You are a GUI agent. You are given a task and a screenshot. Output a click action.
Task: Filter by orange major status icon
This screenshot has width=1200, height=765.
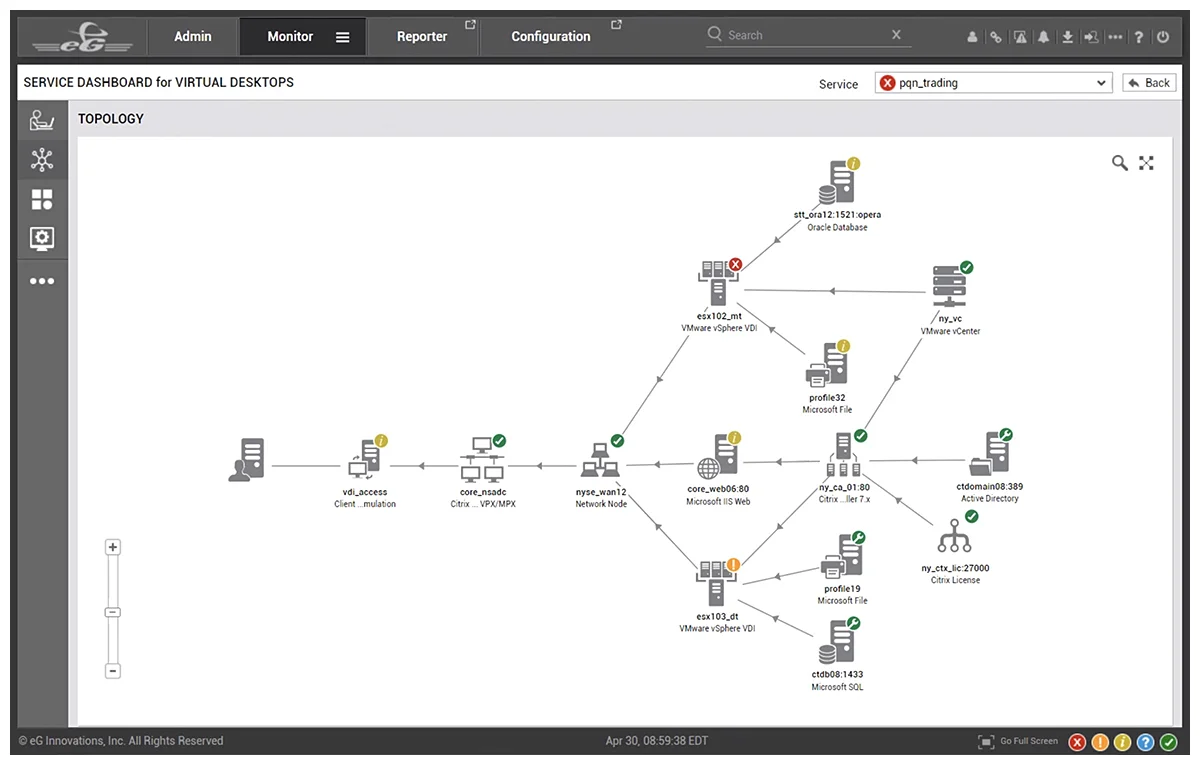(x=1100, y=742)
